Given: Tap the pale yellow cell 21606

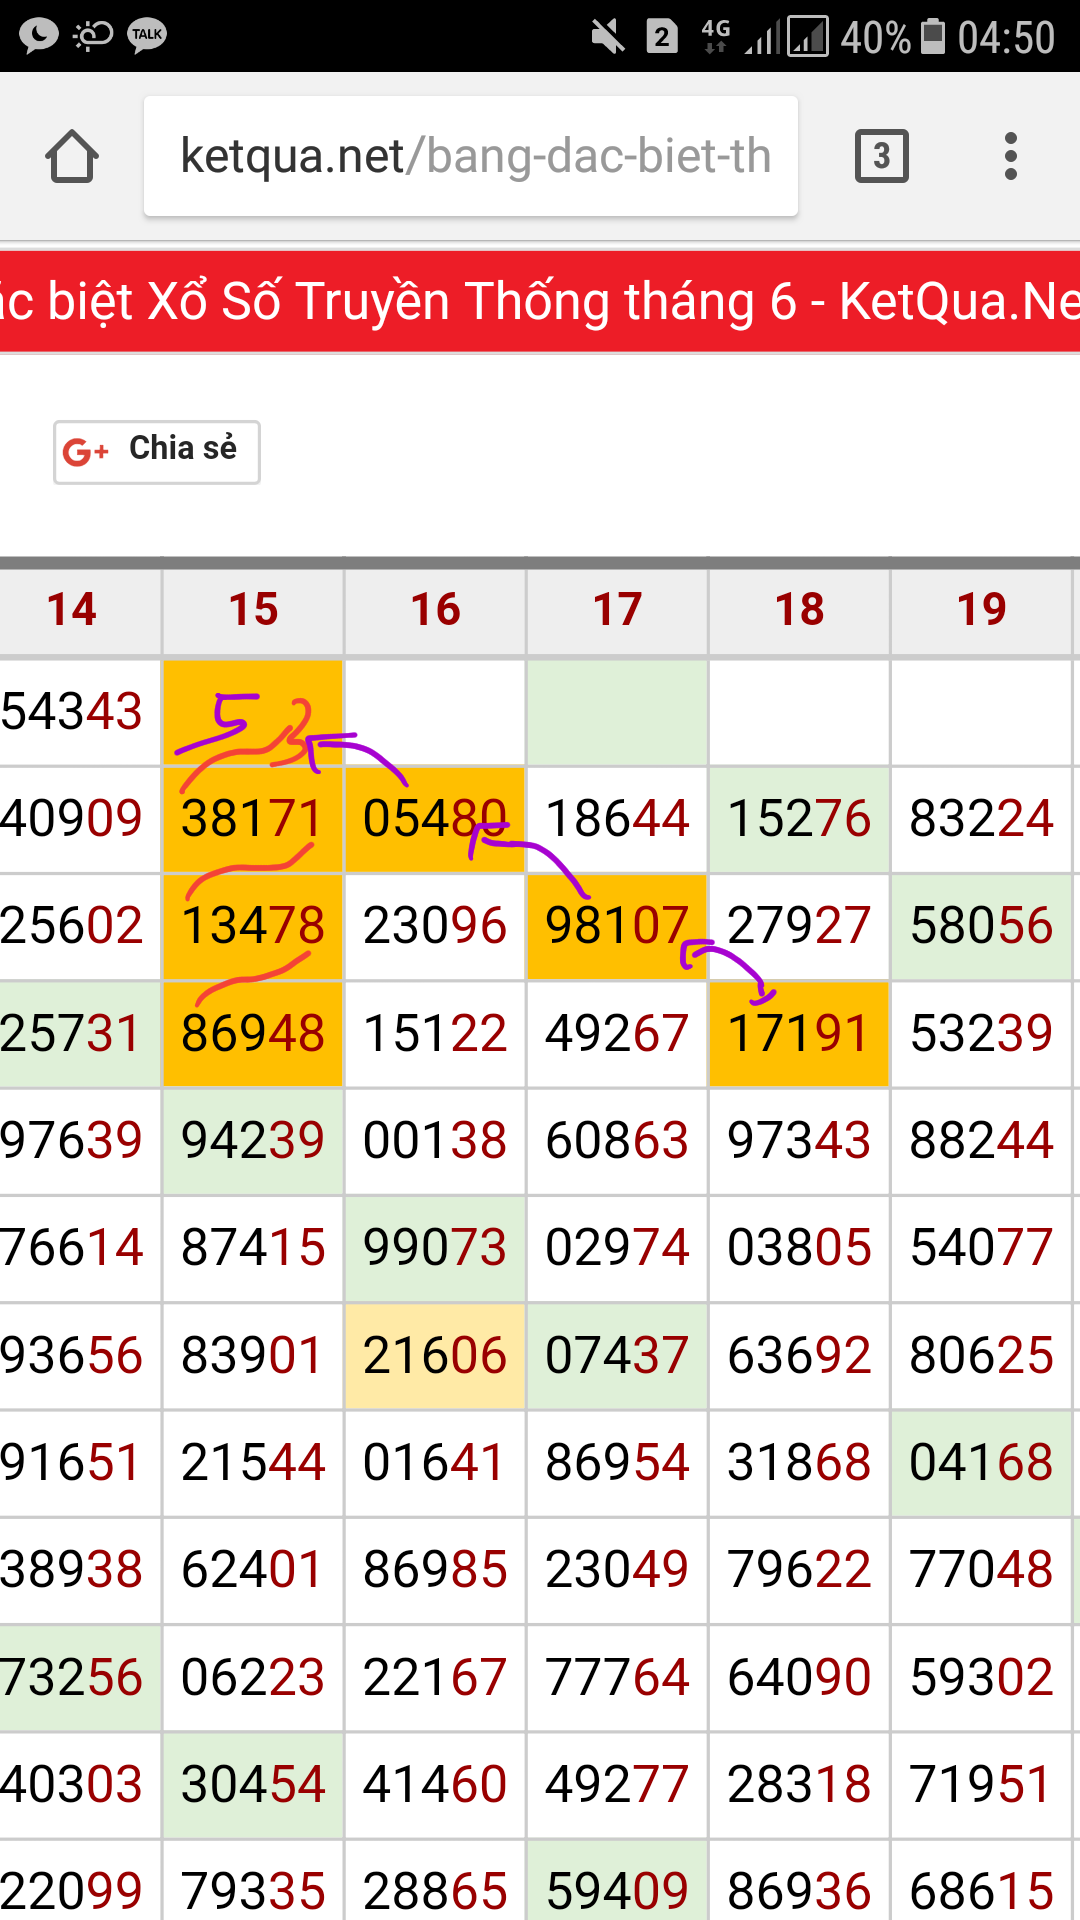Looking at the screenshot, I should 435,1356.
